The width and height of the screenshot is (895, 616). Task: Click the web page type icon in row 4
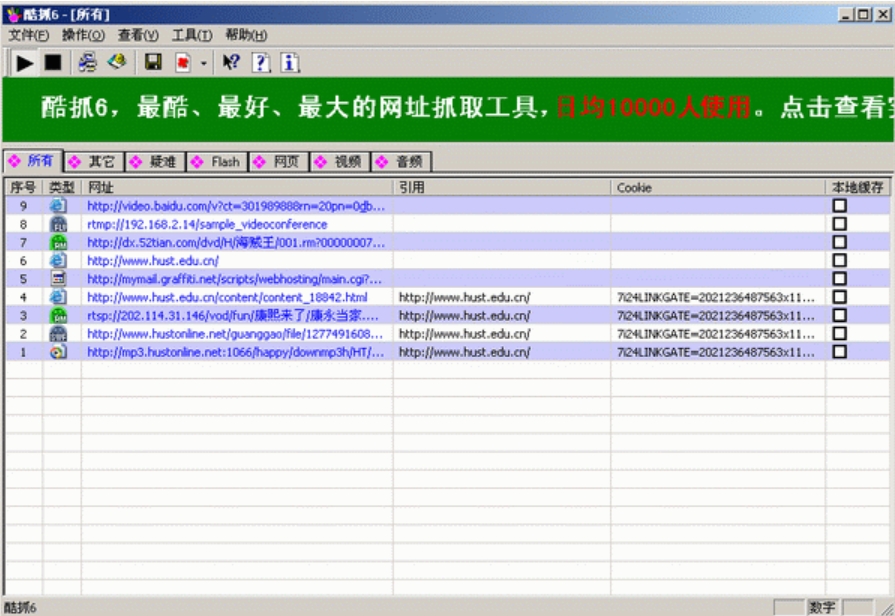click(x=58, y=297)
